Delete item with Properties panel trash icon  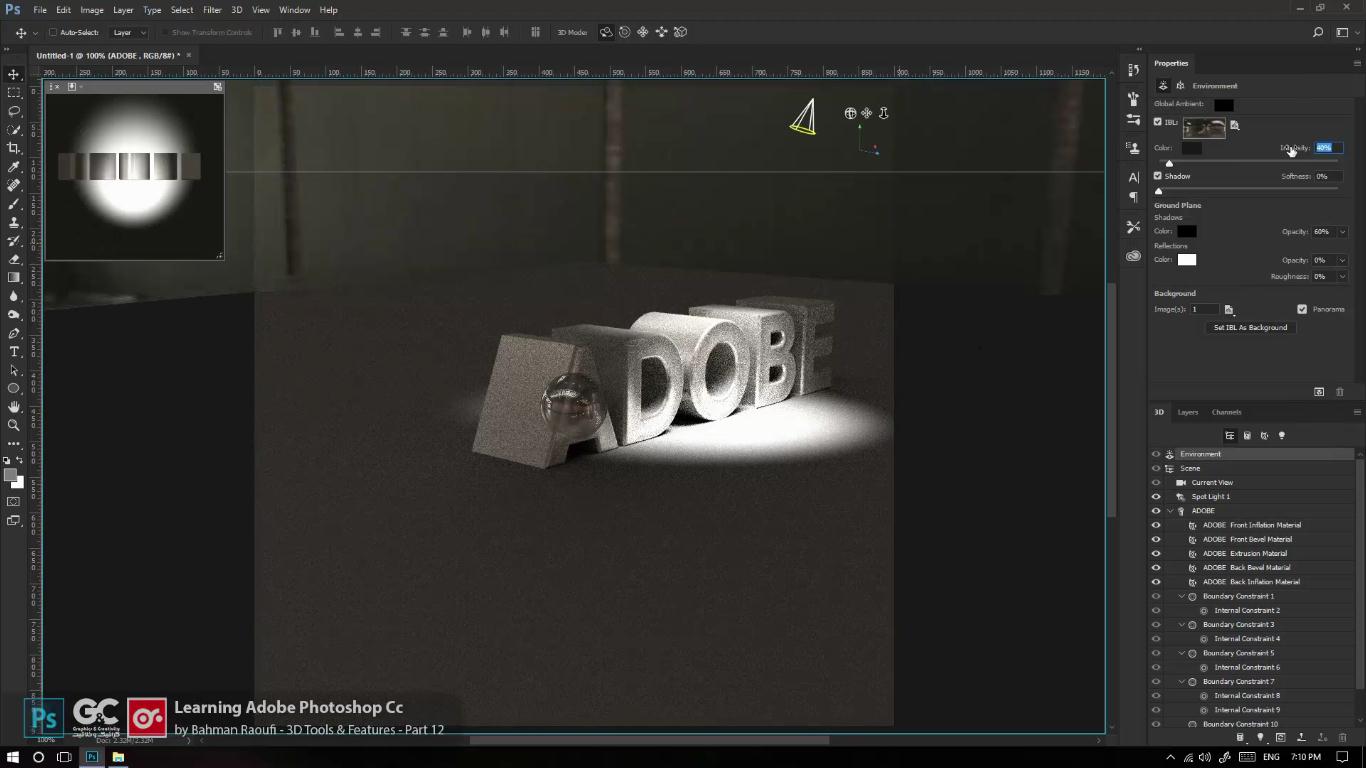(1340, 392)
